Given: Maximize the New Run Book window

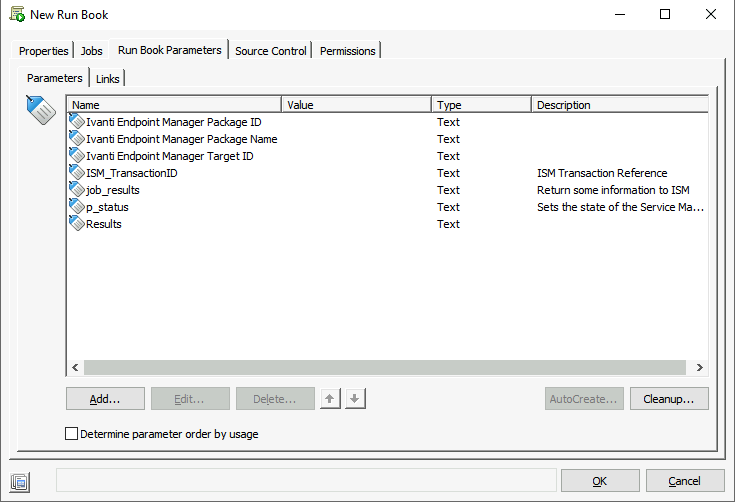Looking at the screenshot, I should pyautogui.click(x=665, y=14).
